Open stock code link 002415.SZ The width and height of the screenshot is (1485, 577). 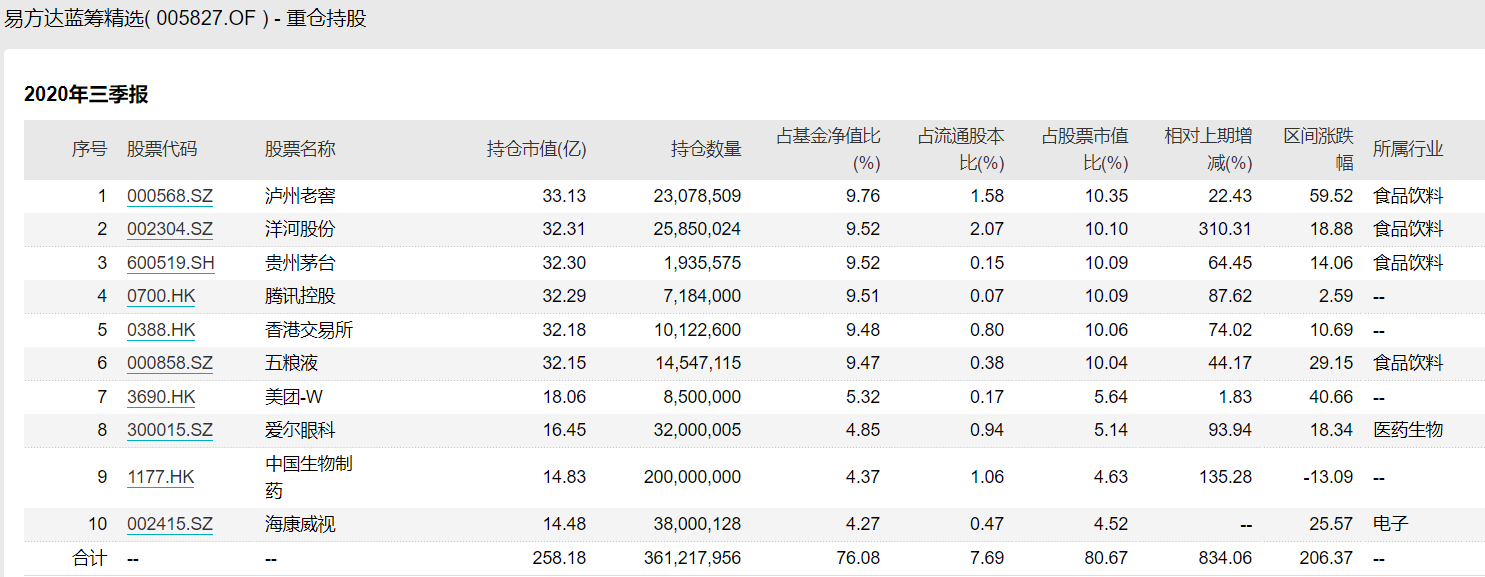coord(169,524)
